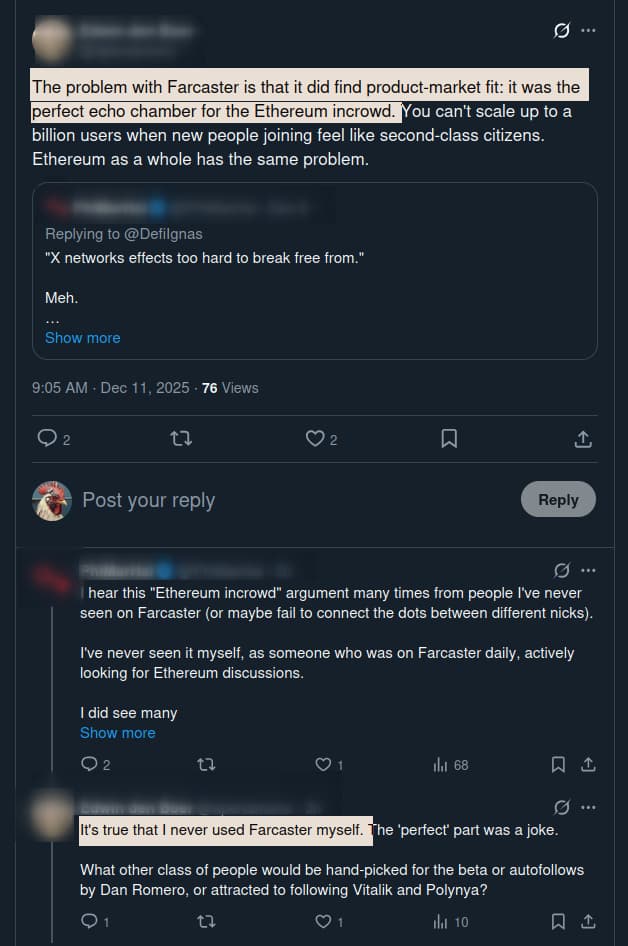Bookmark the second reply about Dan Romero
This screenshot has height=946, width=628.
click(559, 921)
